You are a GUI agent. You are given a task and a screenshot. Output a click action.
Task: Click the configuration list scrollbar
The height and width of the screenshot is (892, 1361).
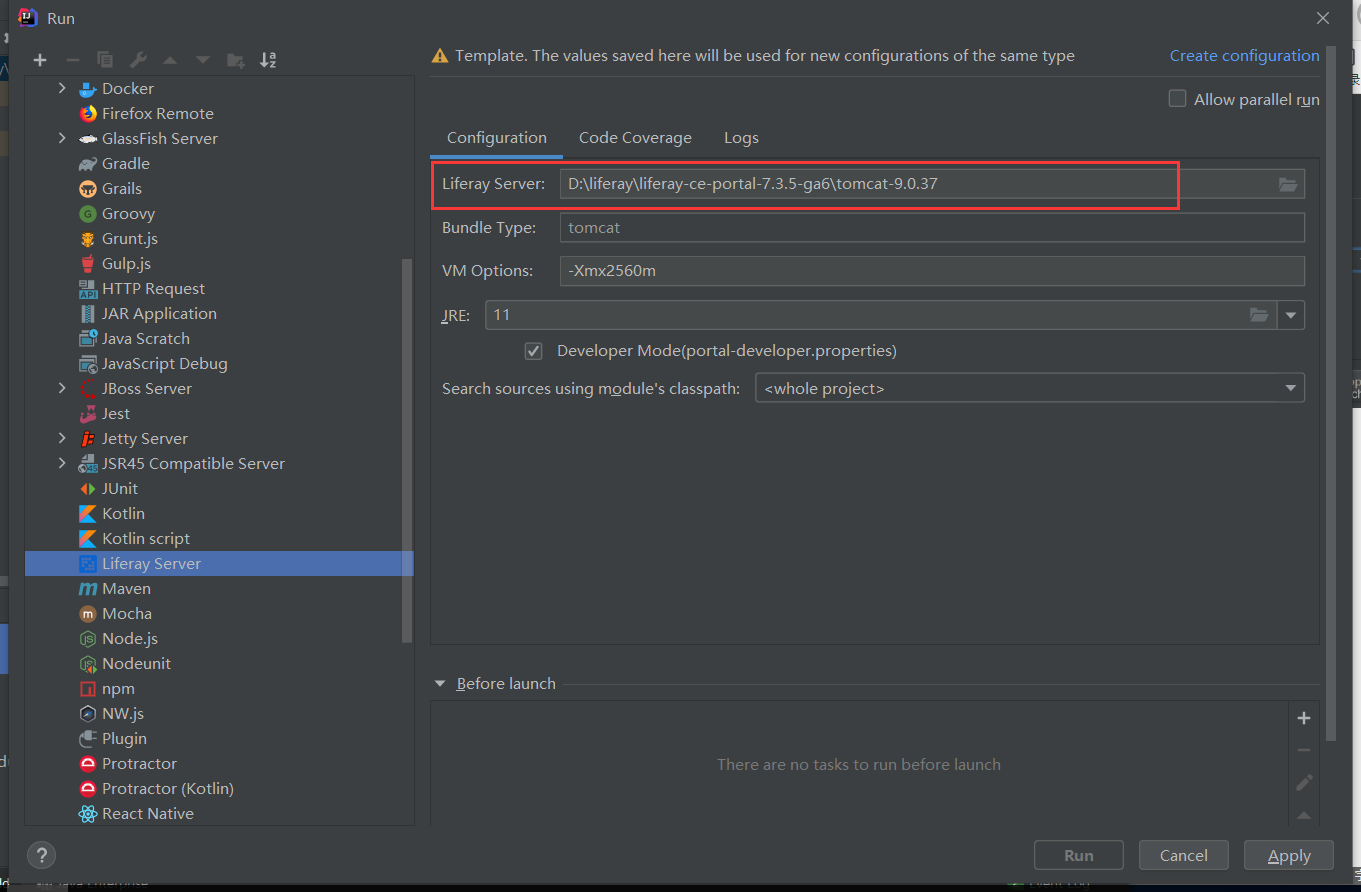[407, 450]
